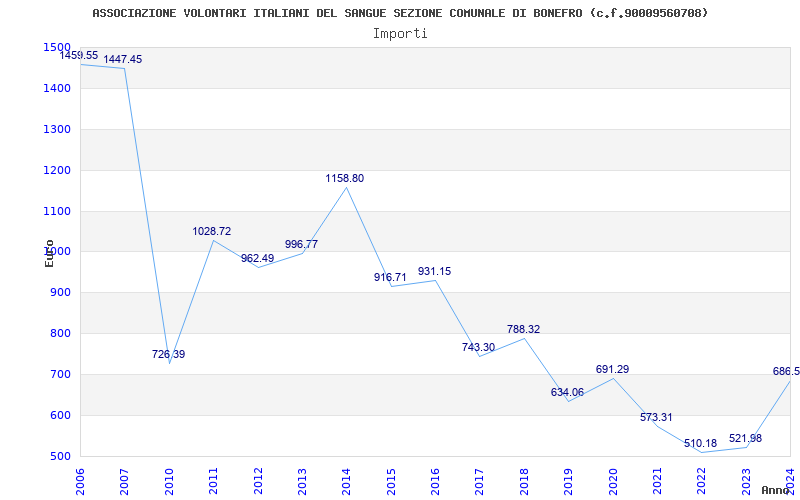Select the 996.77 value label

tap(301, 244)
